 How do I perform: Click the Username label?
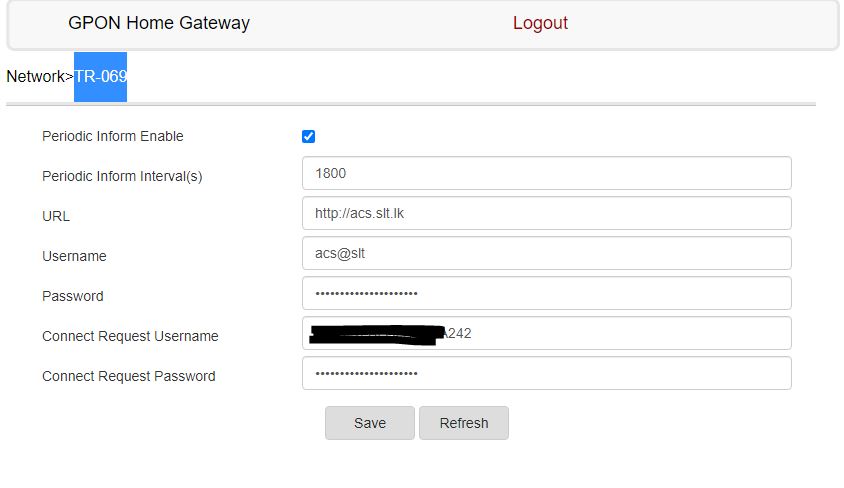[74, 256]
